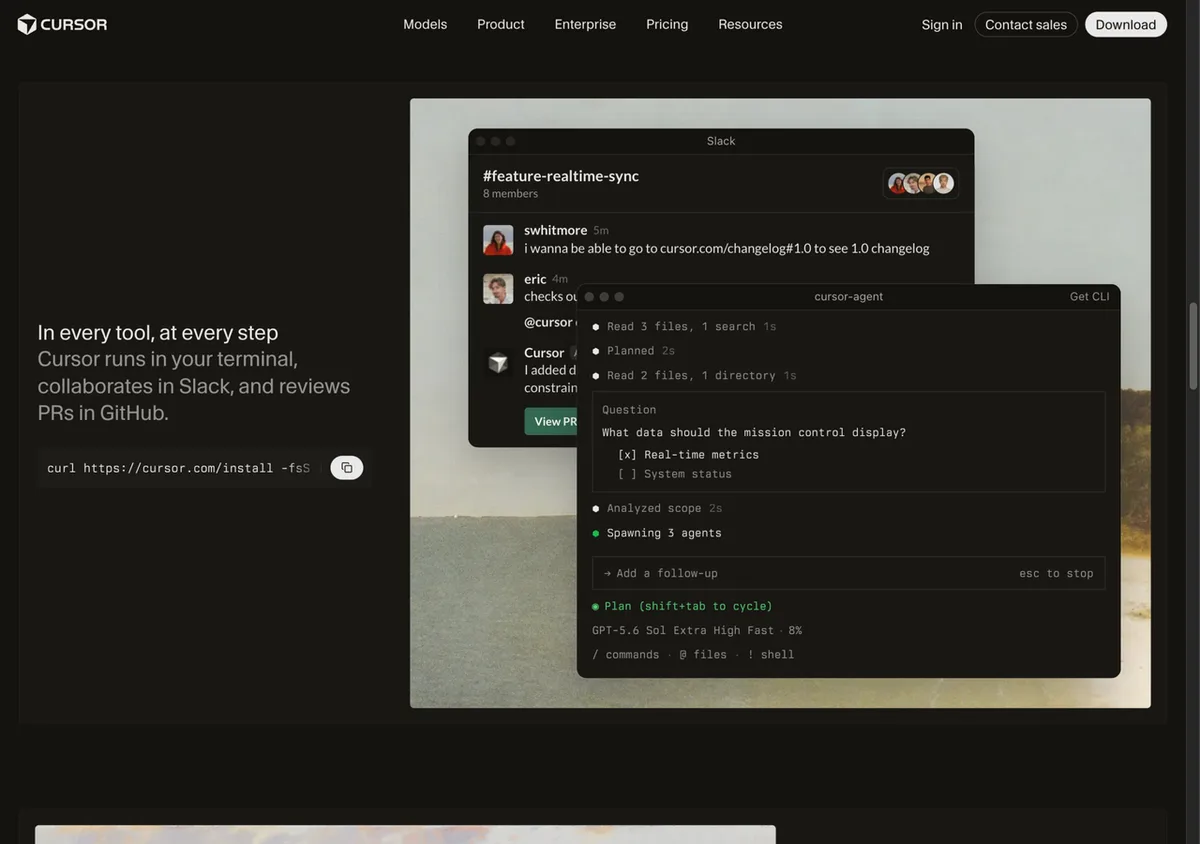The image size is (1200, 844).
Task: Click the Contact sales button
Action: click(x=1026, y=25)
